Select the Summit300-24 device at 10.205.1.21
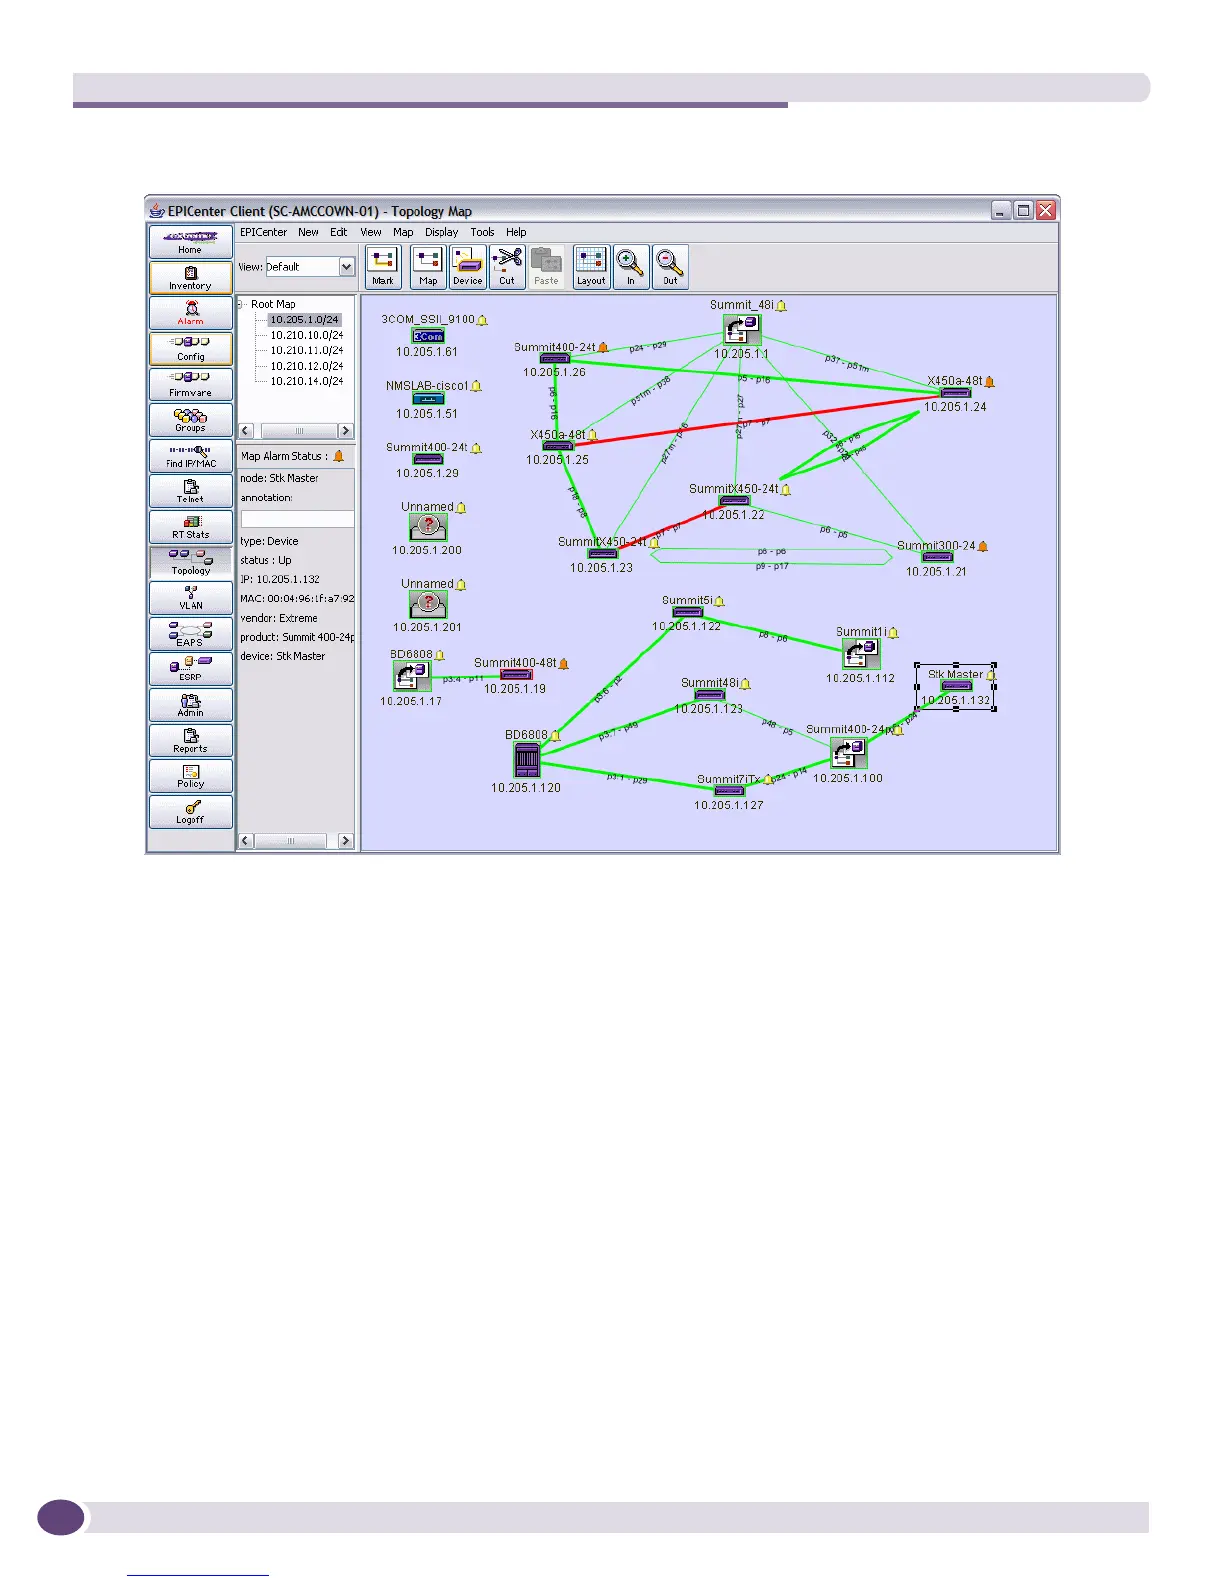The height and width of the screenshot is (1584, 1224). 936,557
